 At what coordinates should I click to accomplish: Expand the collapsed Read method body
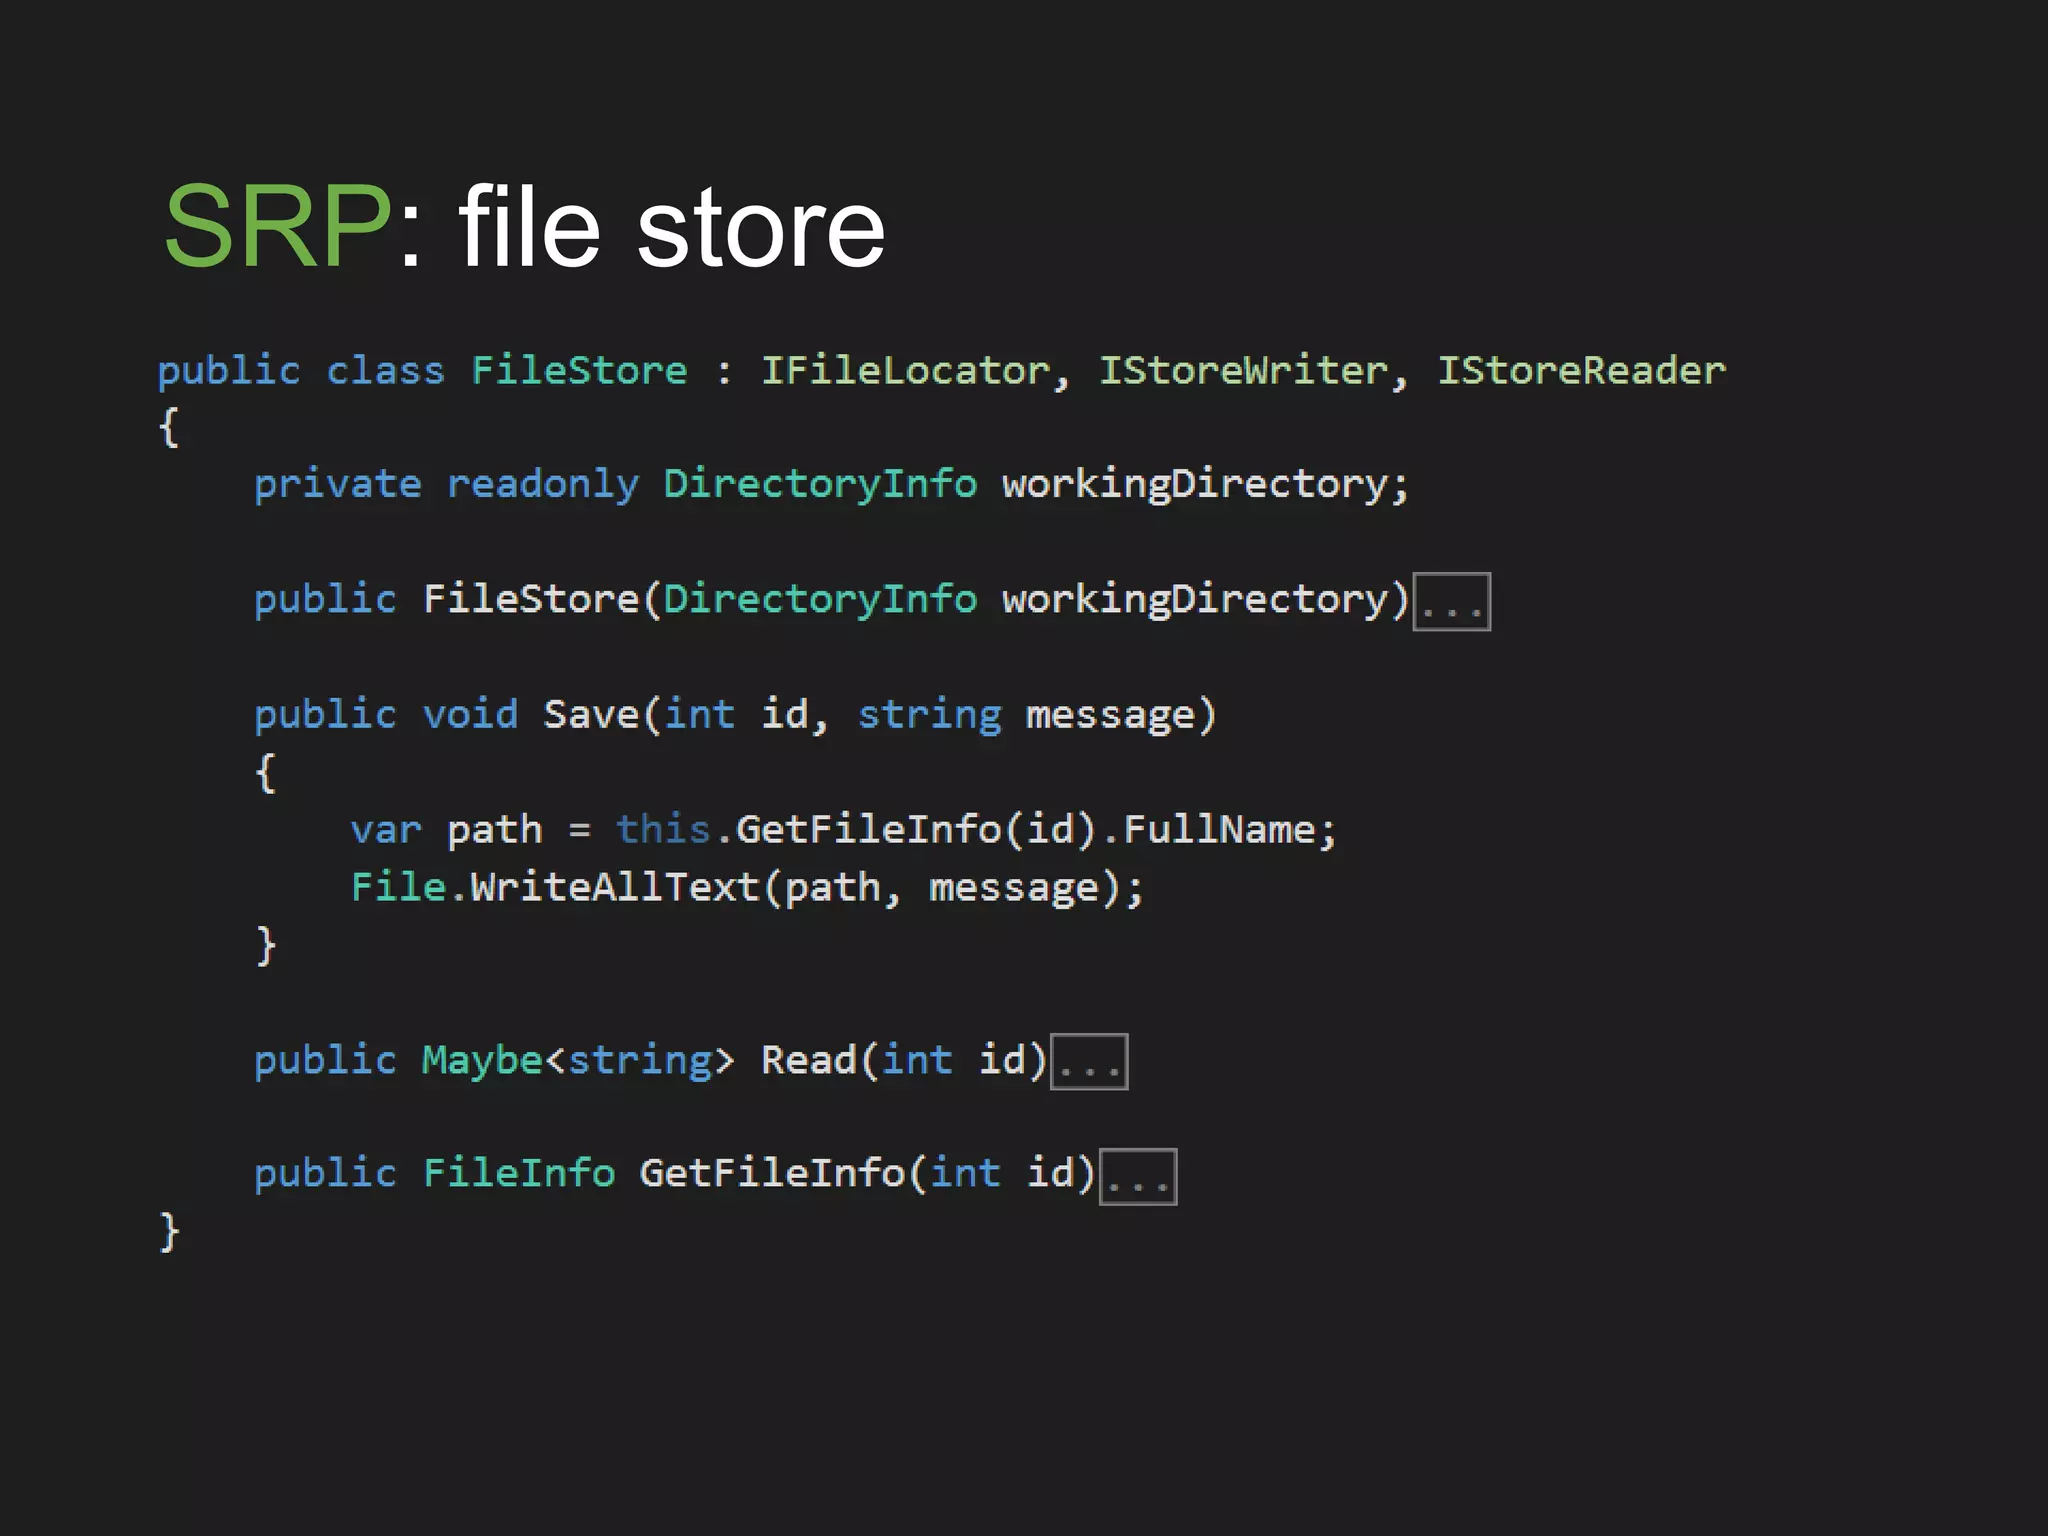pos(1089,1062)
